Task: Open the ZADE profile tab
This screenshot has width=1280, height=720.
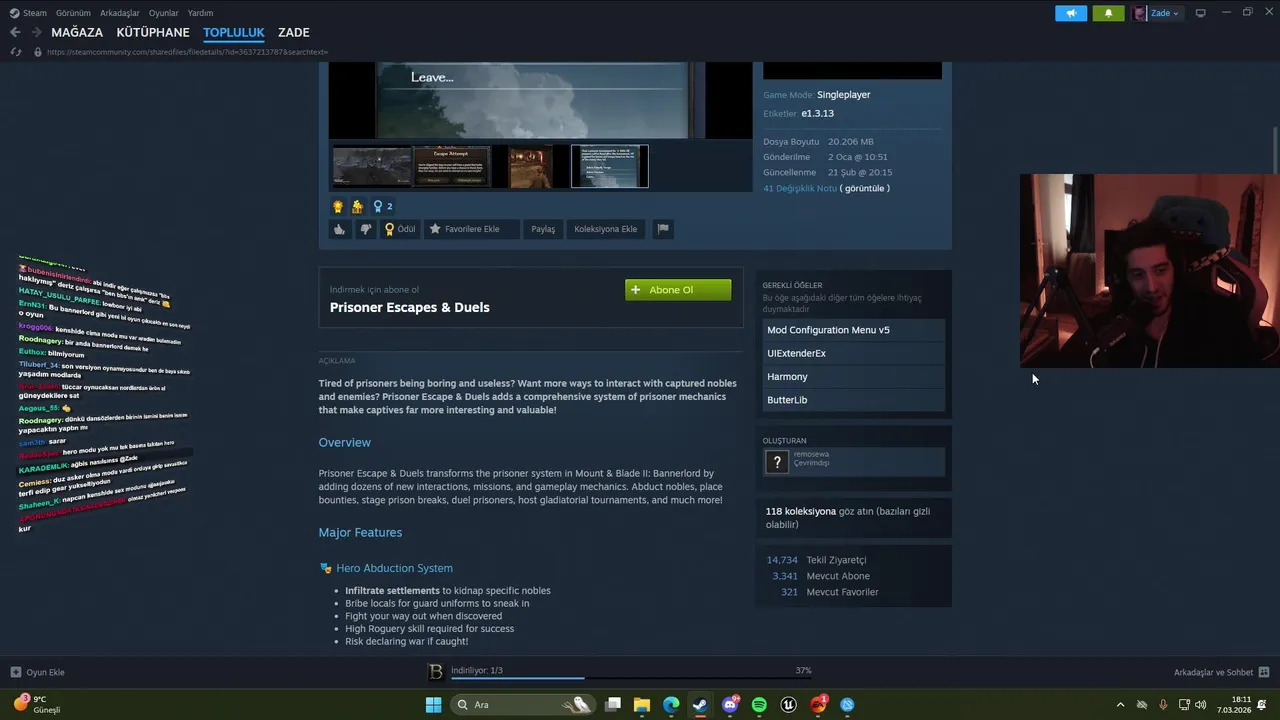Action: click(x=294, y=32)
